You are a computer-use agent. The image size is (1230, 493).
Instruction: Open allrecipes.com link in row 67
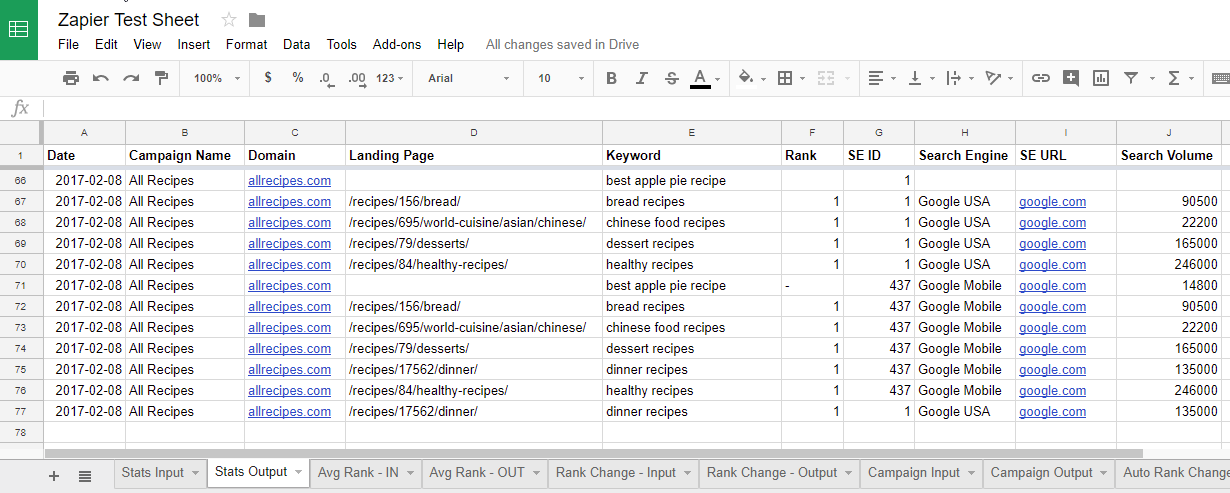(x=289, y=202)
